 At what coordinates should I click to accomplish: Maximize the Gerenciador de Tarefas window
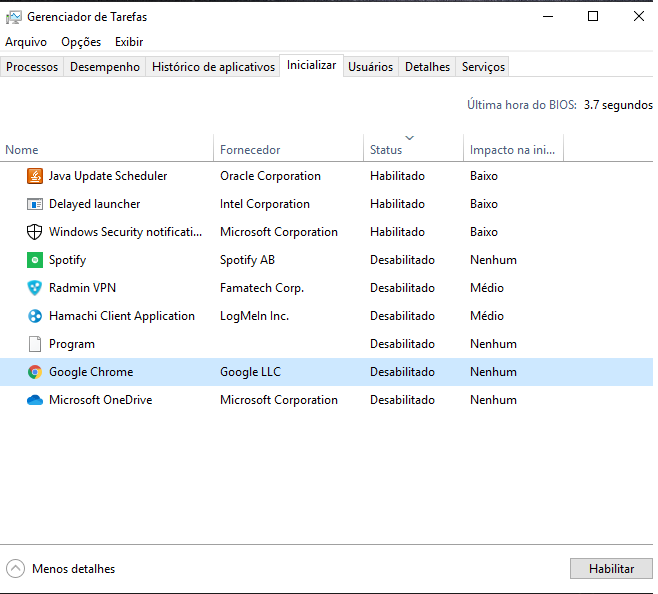click(x=593, y=17)
